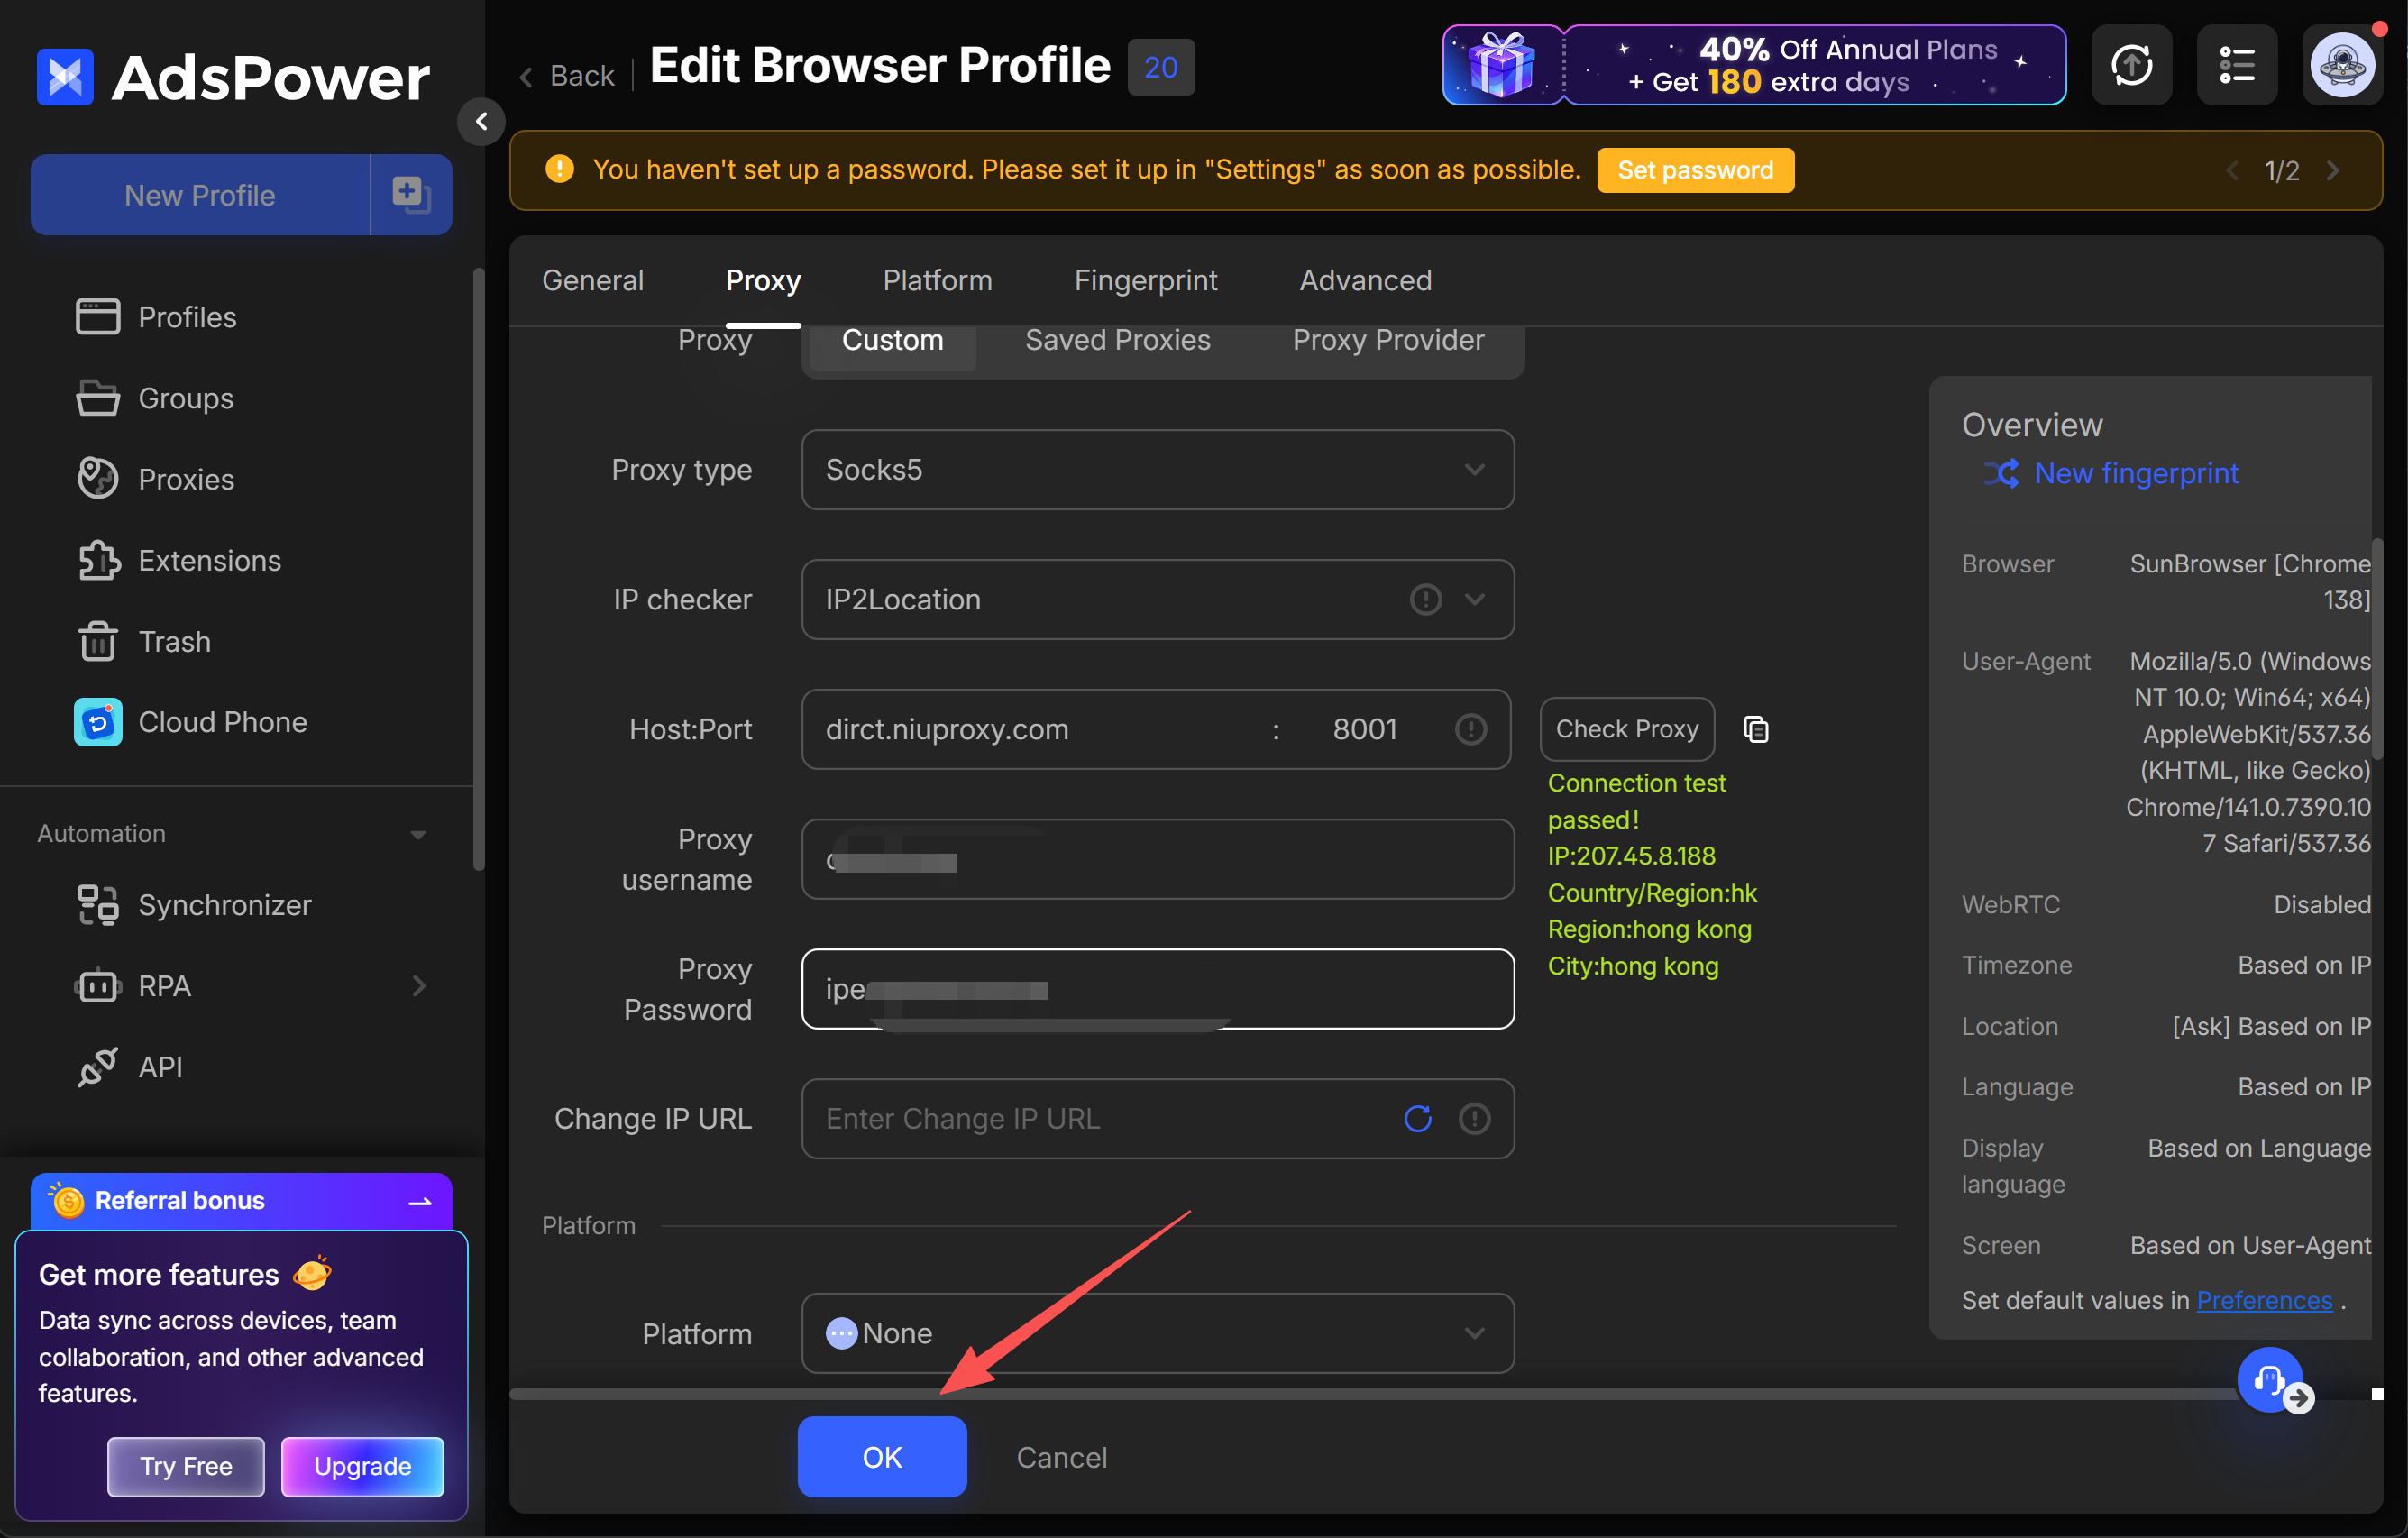Open the task list icon in the header
2408x1538 pixels.
[2237, 65]
